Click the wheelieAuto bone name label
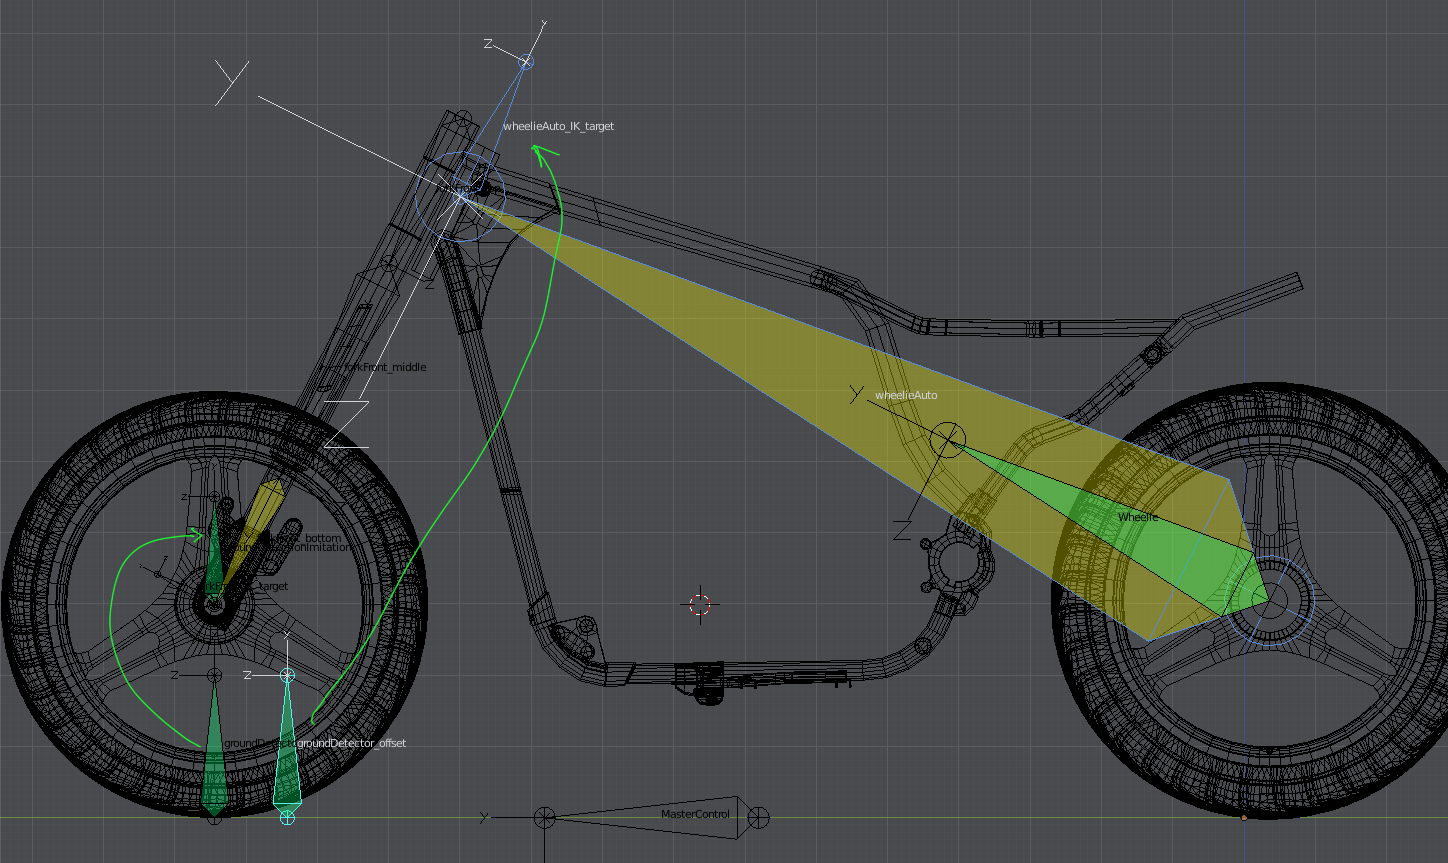Screen dimensions: 1448x863 click(906, 396)
